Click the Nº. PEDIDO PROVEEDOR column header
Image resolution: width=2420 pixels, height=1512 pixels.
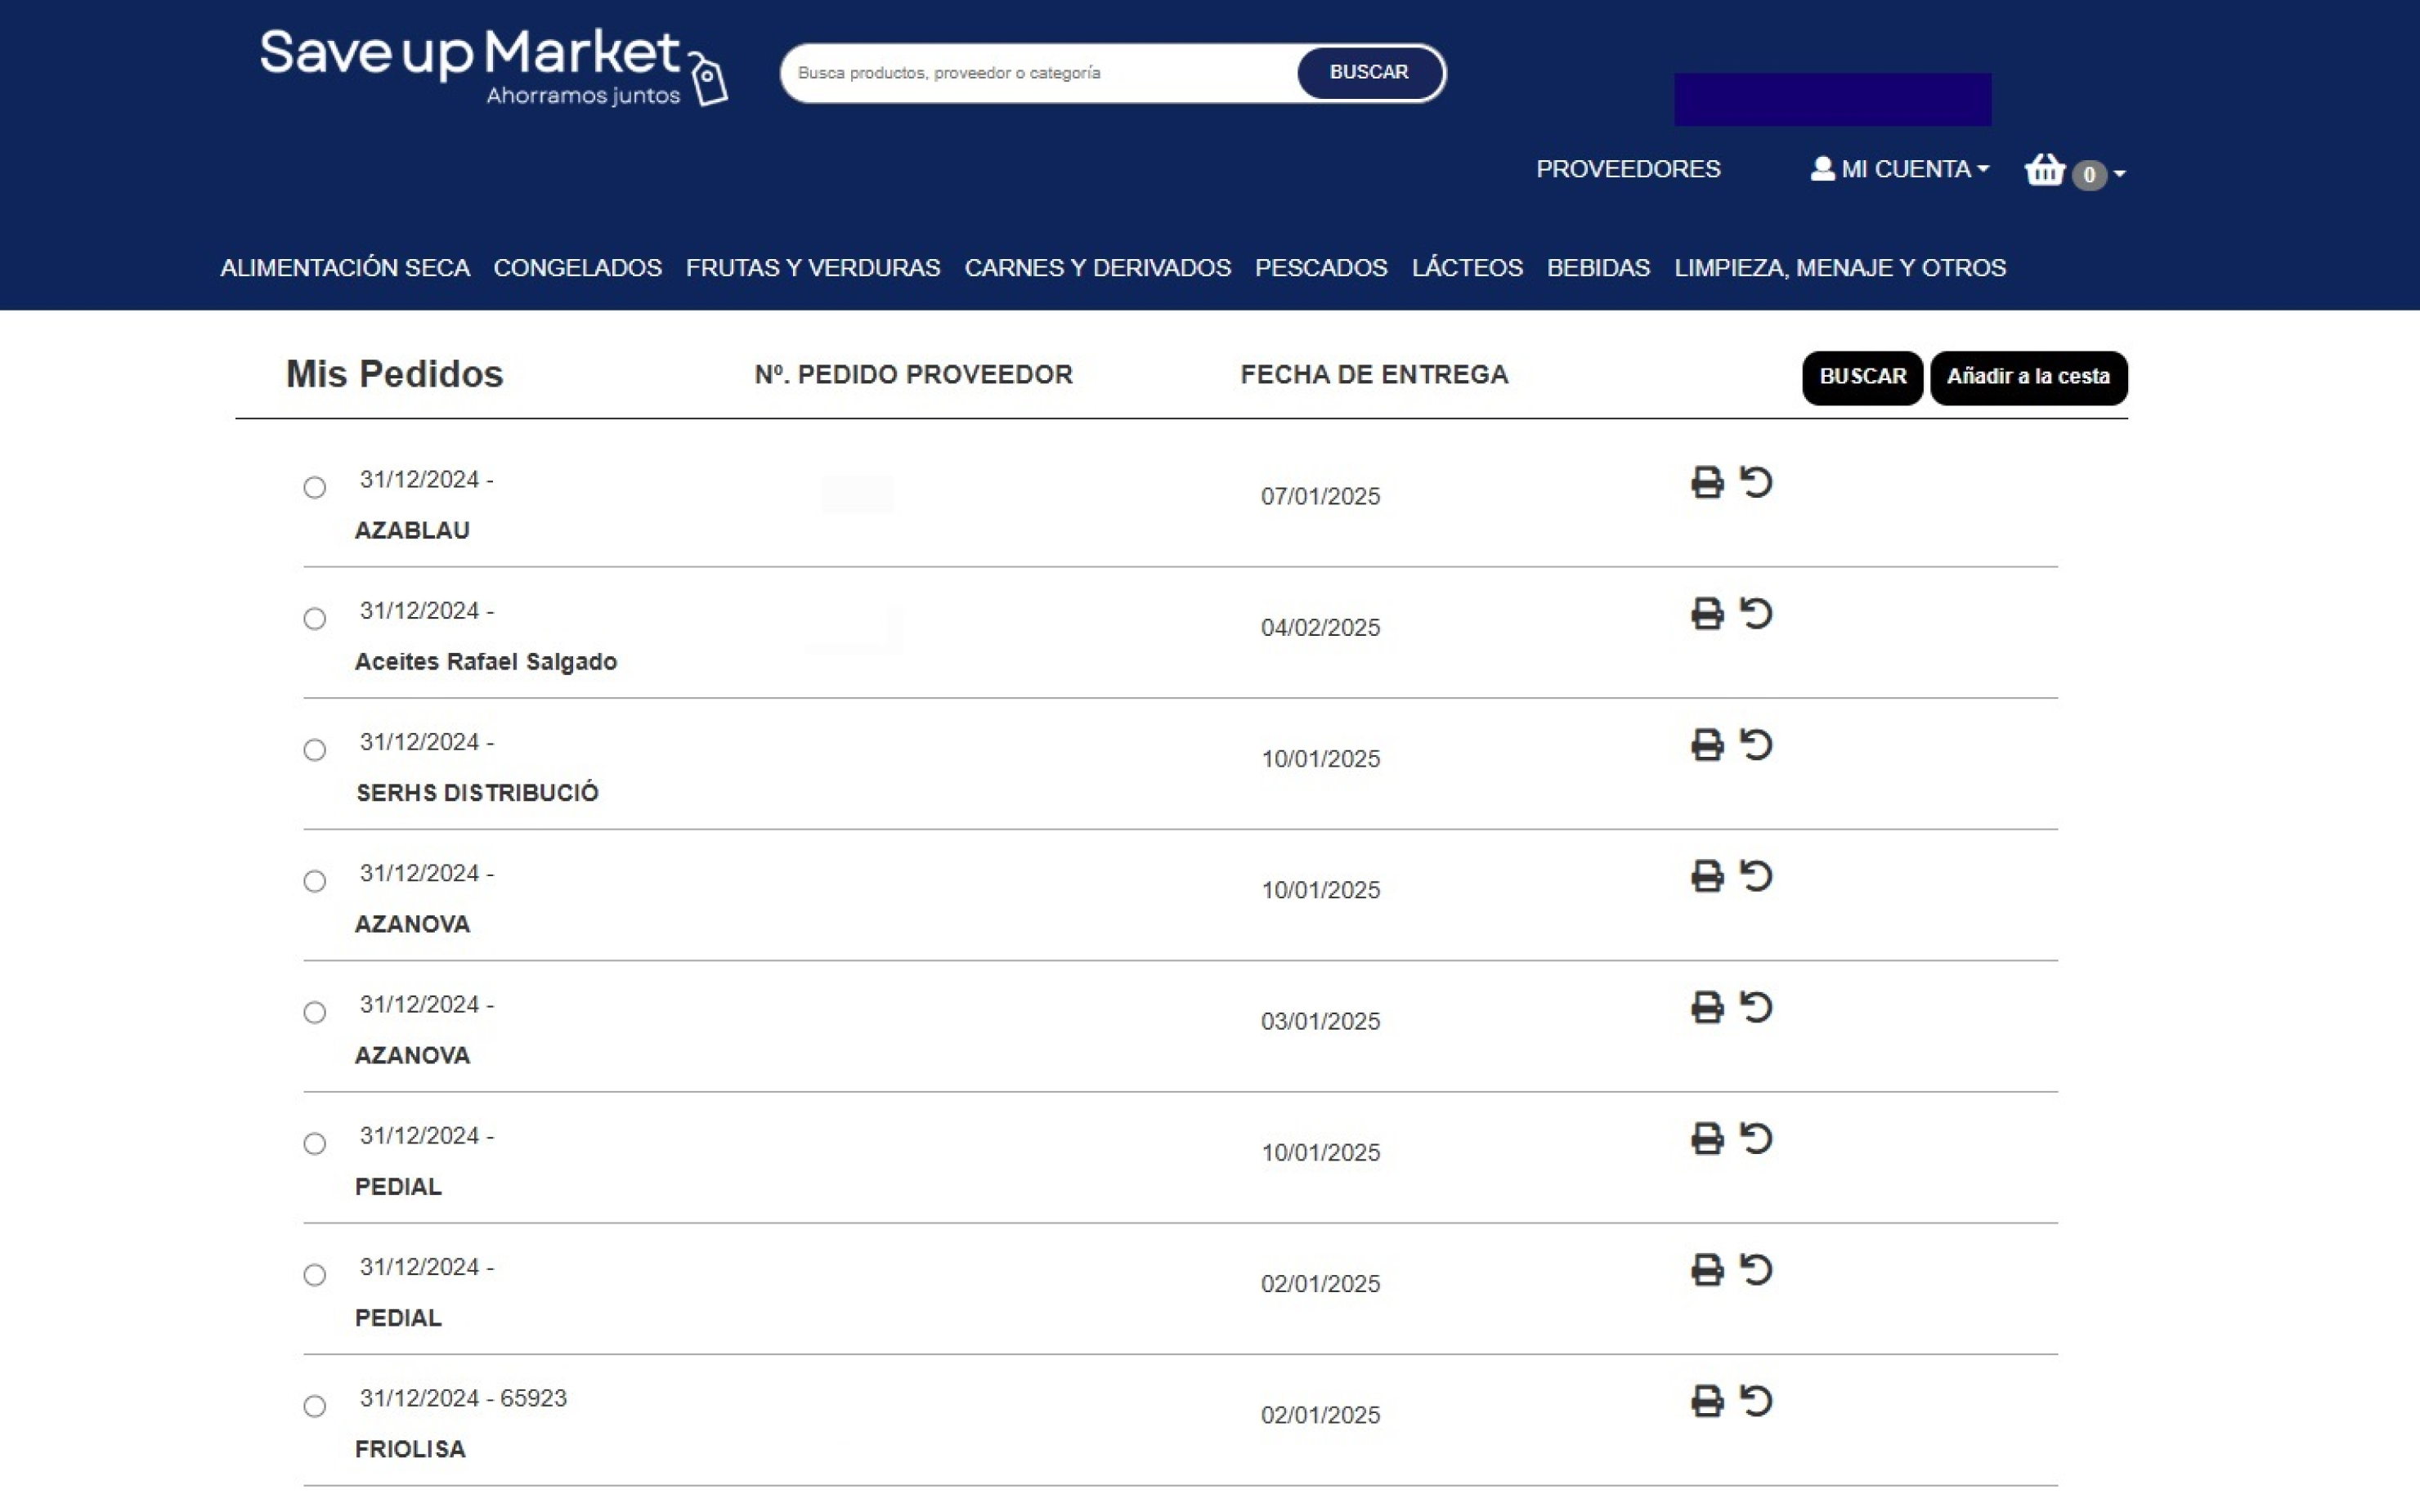913,374
